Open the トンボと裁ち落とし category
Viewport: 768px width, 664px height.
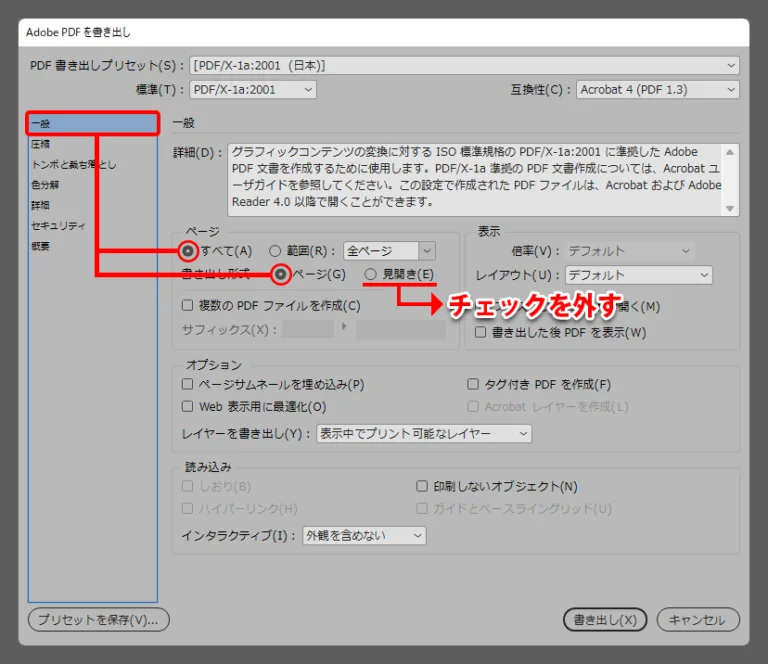tap(72, 164)
